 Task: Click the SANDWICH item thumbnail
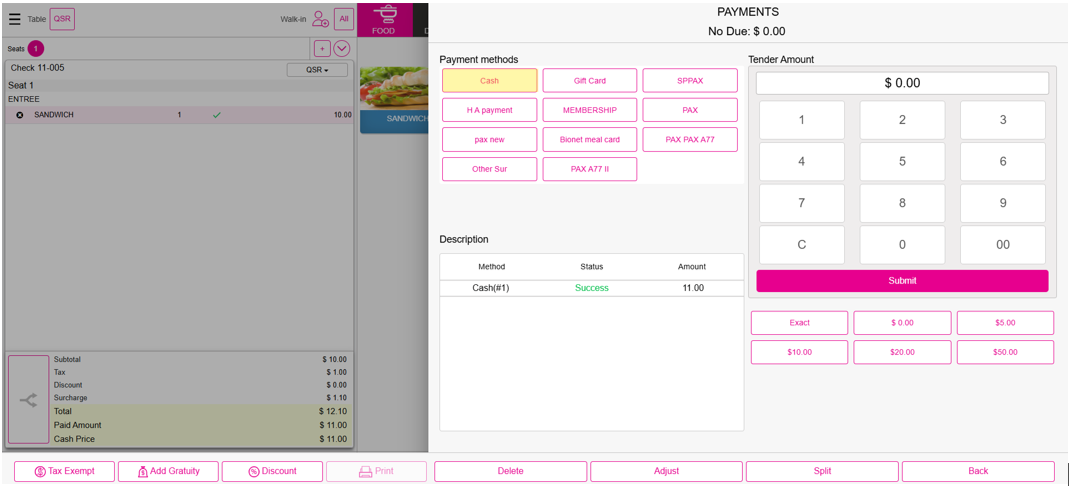(393, 97)
